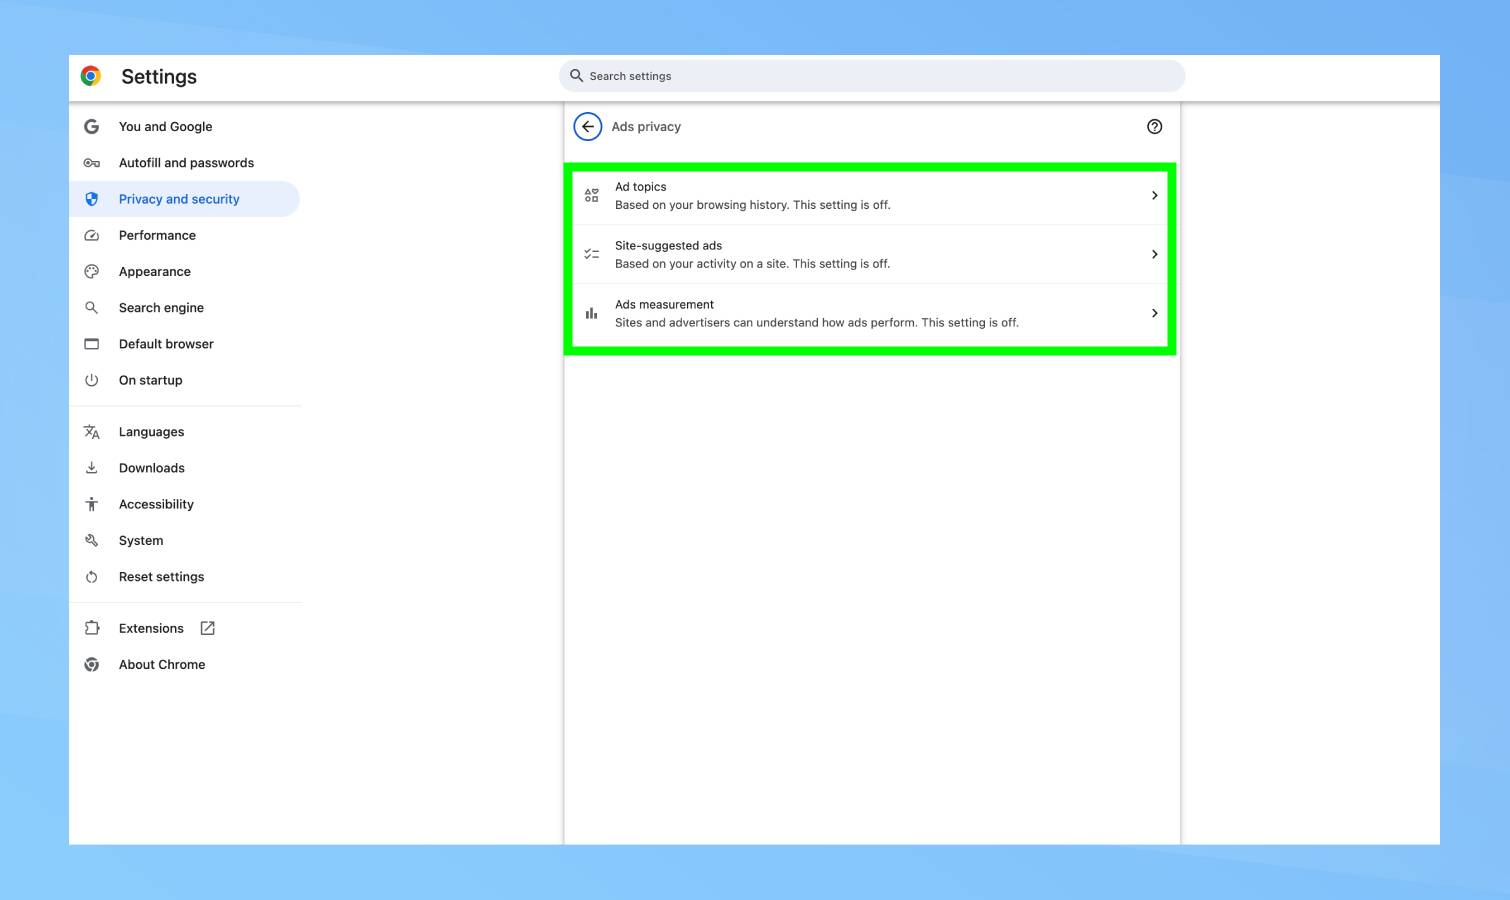
Task: Select the Privacy and security shield icon
Action: click(x=91, y=199)
